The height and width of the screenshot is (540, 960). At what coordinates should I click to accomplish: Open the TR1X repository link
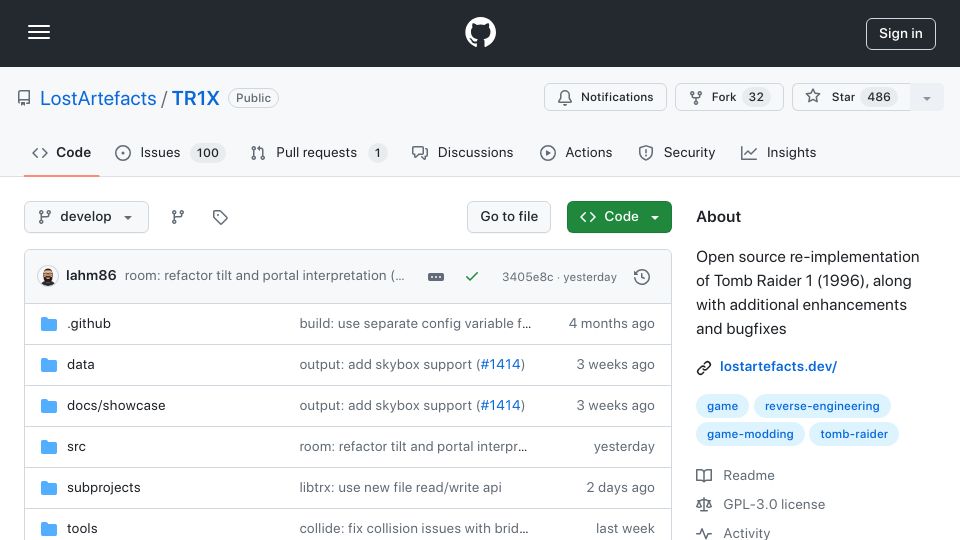(195, 98)
